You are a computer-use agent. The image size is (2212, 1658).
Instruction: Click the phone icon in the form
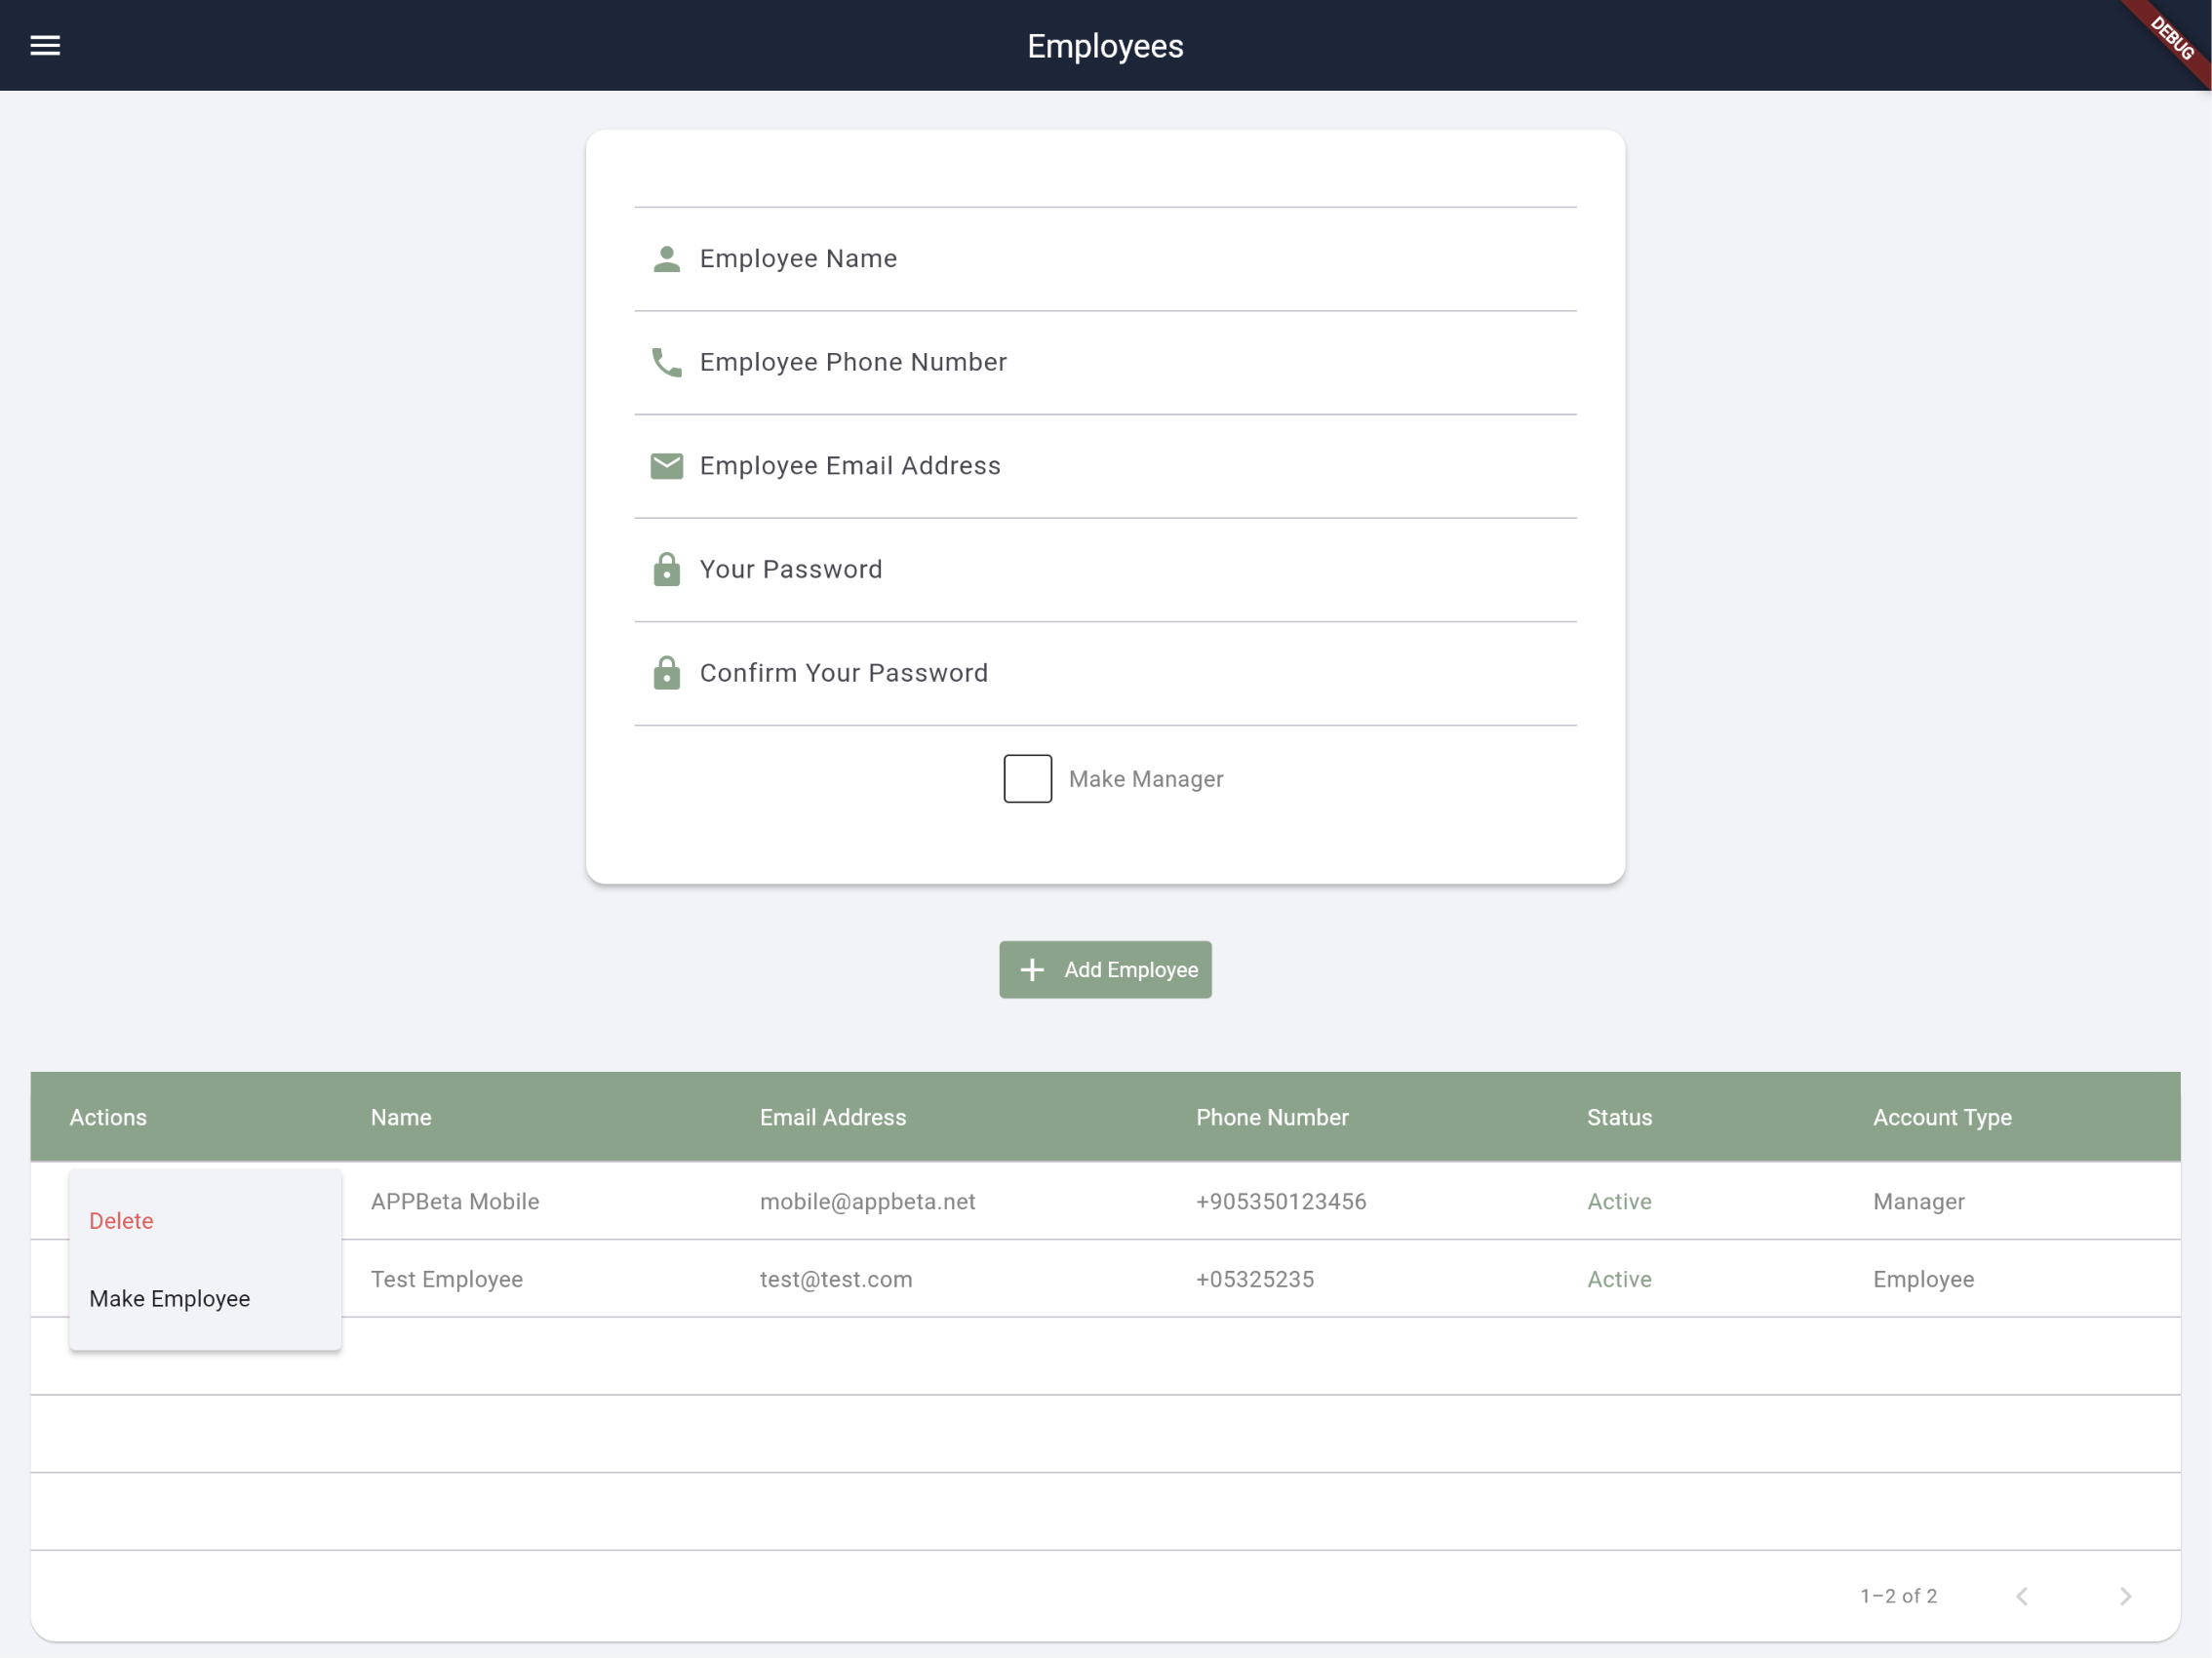666,362
